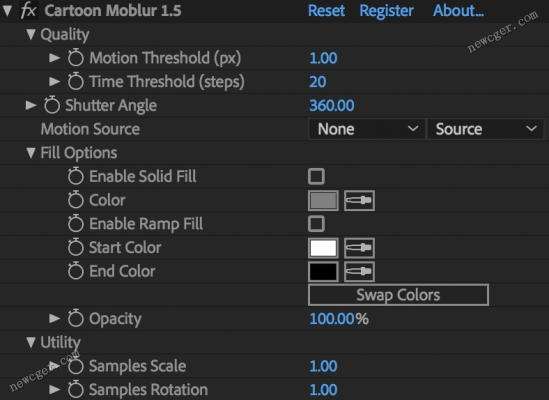
Task: Collapse the Quality group
Action: (31, 34)
